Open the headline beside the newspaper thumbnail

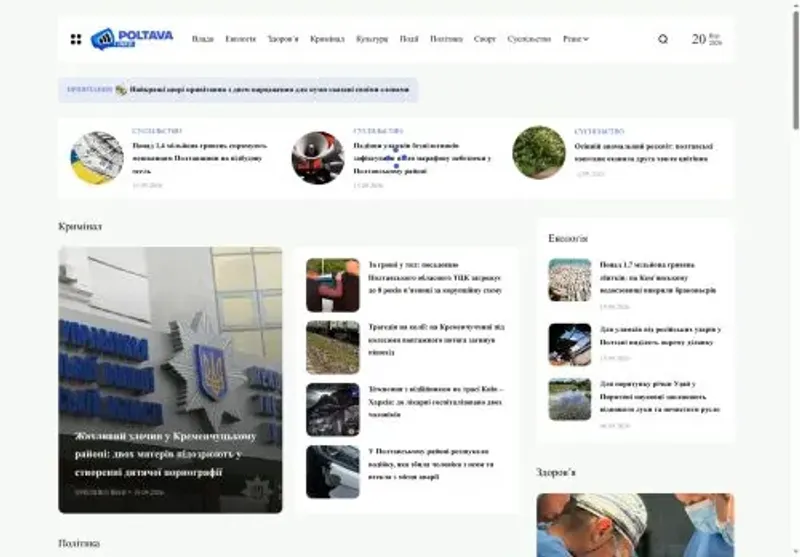pyautogui.click(x=199, y=158)
